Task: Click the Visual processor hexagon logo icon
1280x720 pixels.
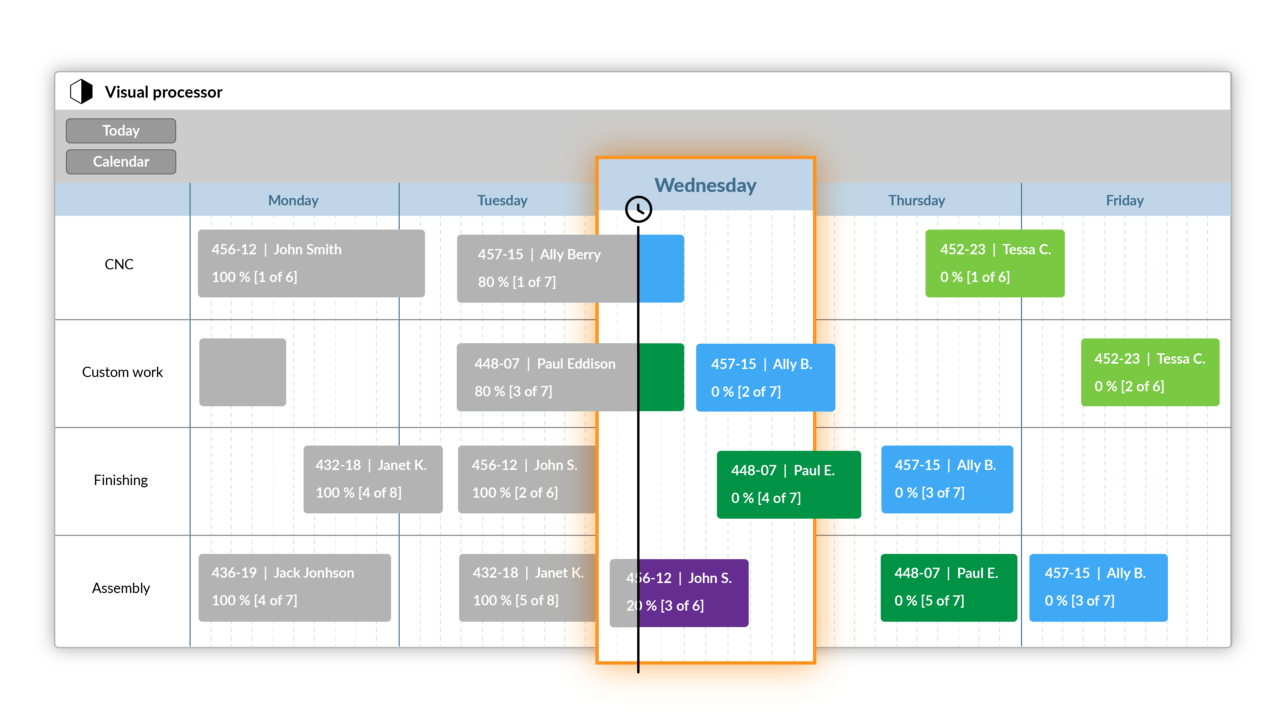Action: 81,92
